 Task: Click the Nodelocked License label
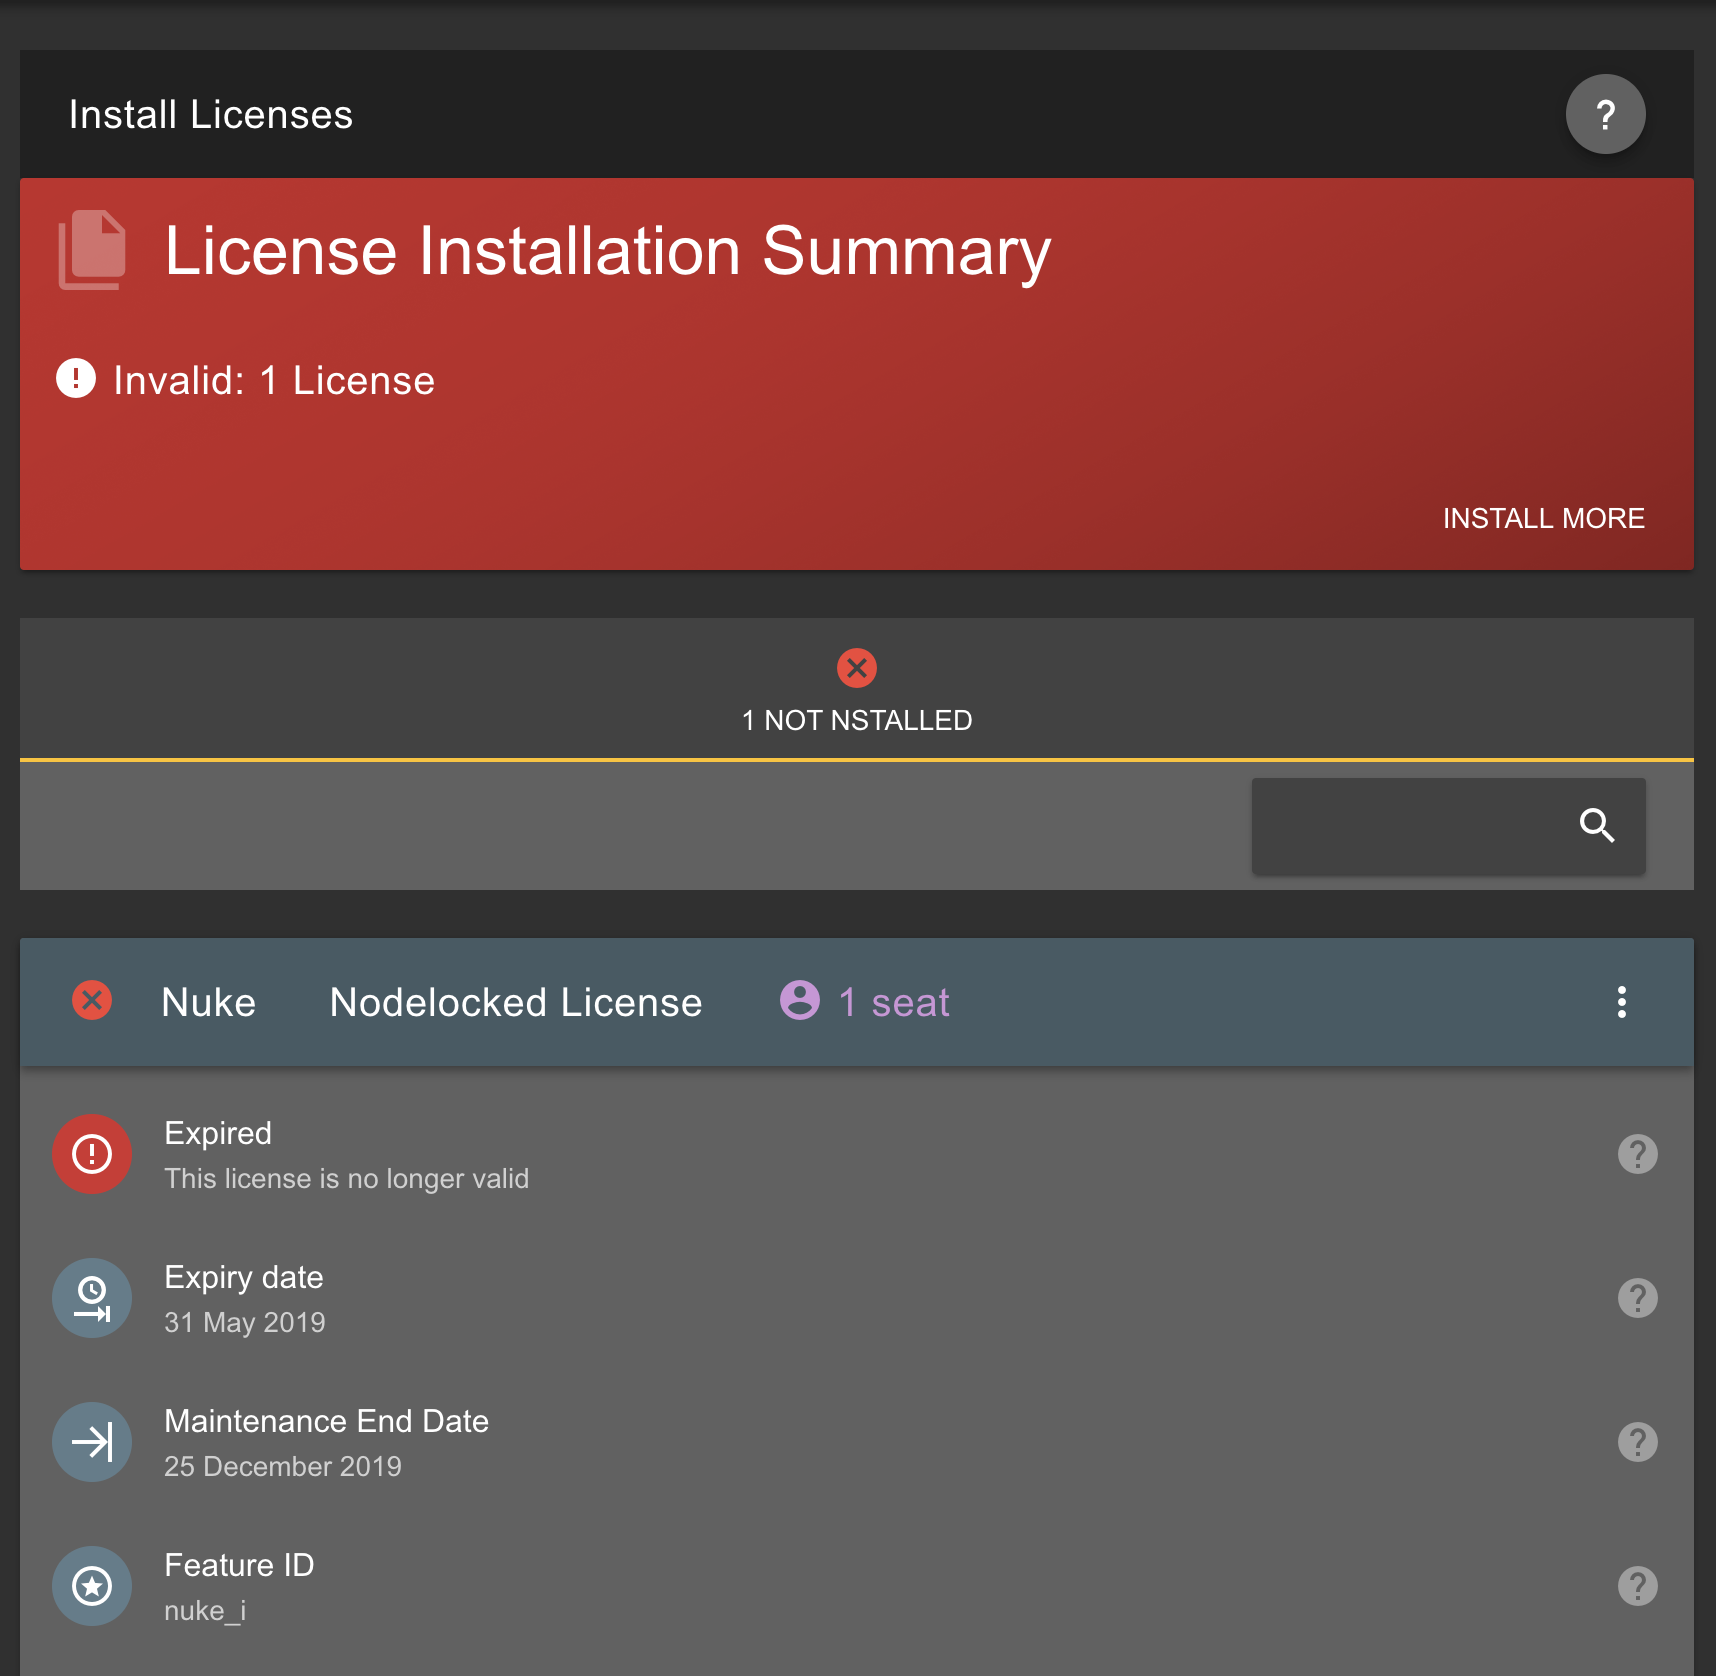point(516,1002)
